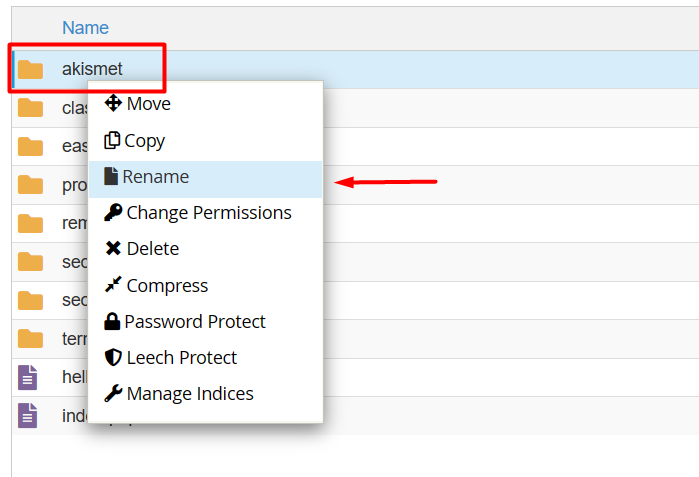Click the Manage Indices wrench icon
This screenshot has width=699, height=477.
(x=113, y=394)
